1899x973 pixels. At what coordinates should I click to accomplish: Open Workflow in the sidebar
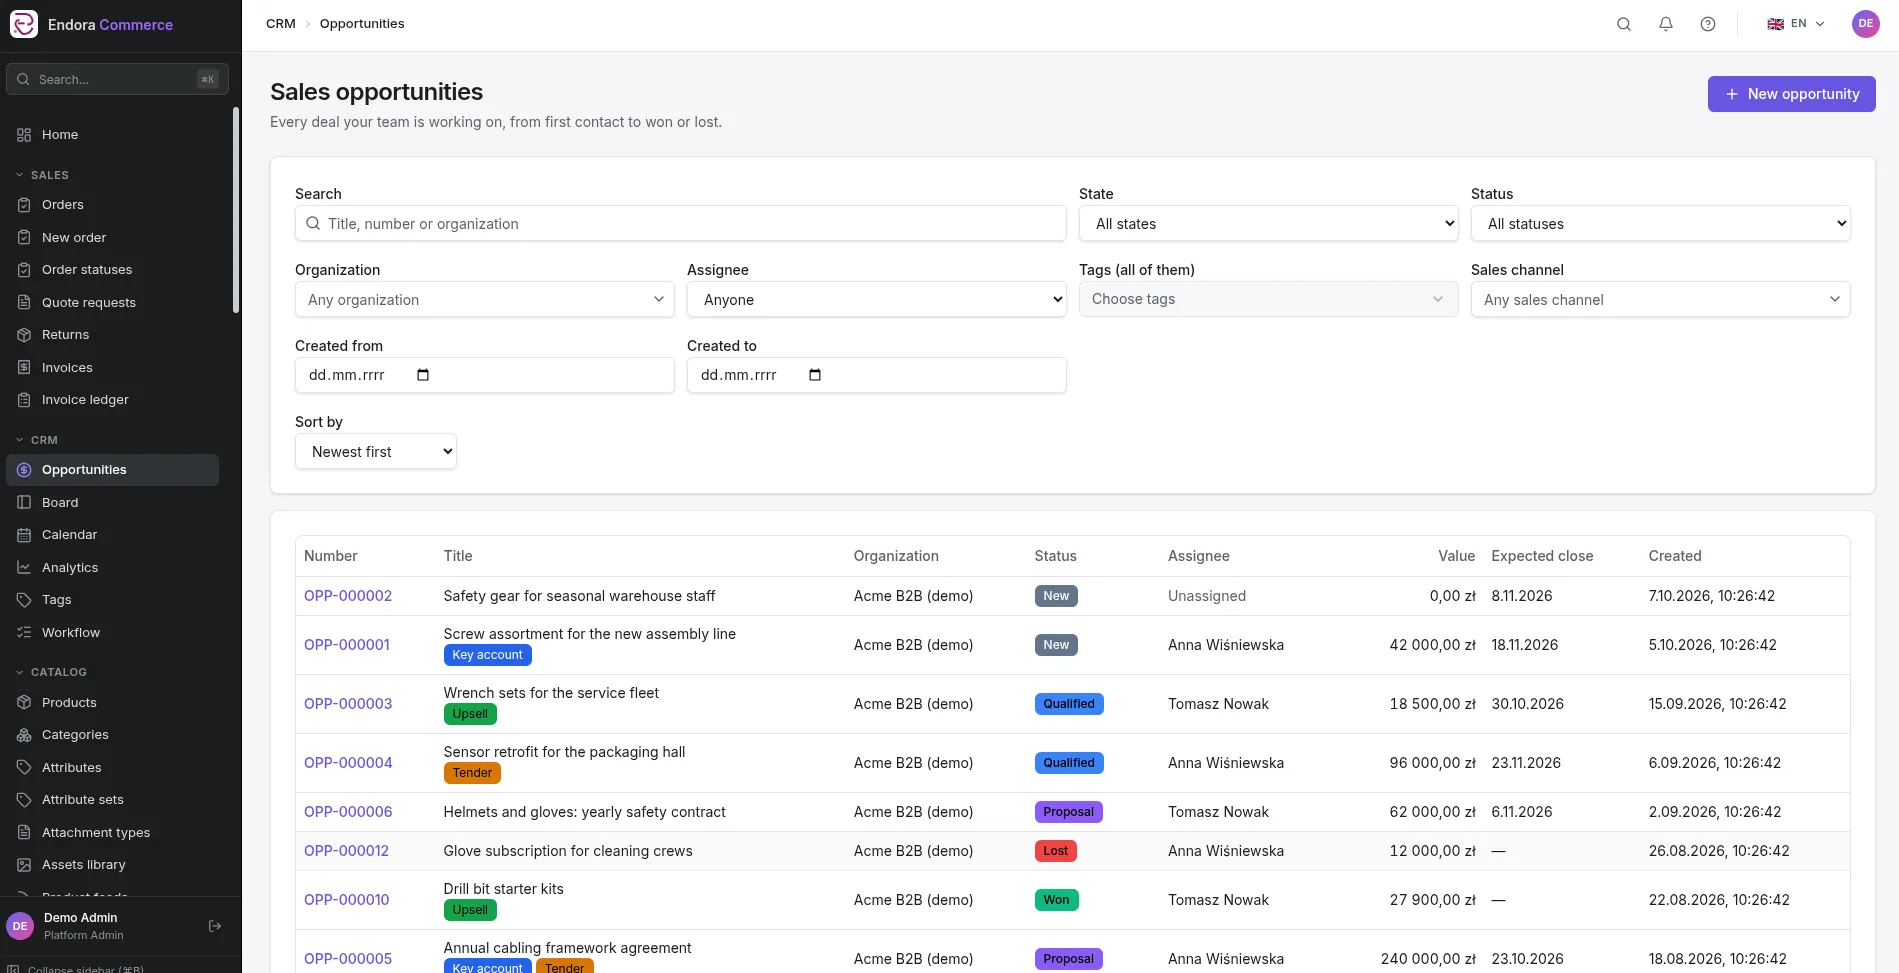(112, 633)
